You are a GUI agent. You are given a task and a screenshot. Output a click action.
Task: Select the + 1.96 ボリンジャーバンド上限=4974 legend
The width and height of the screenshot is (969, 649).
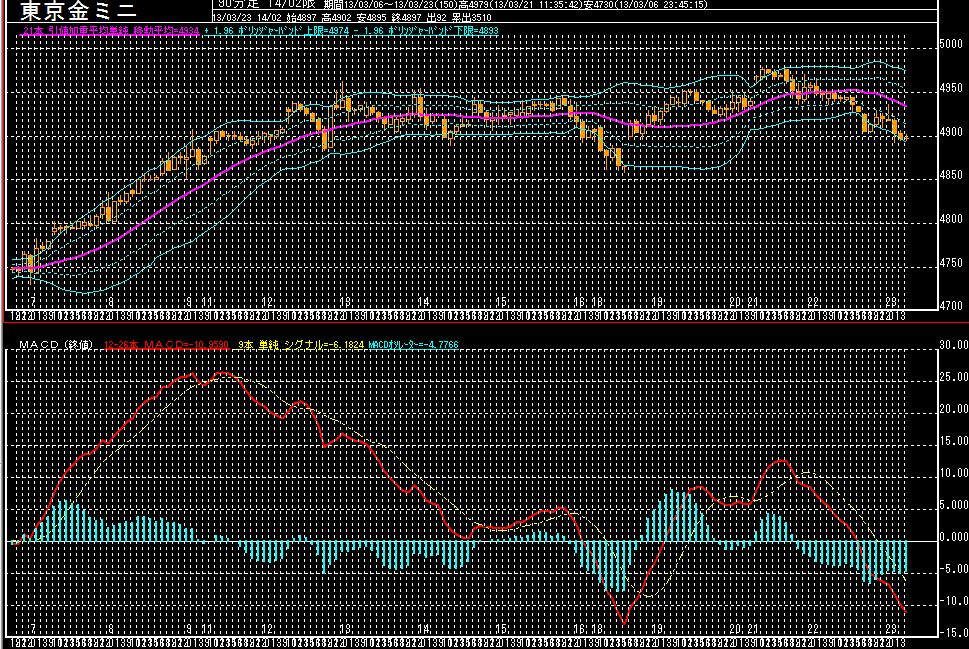(x=277, y=30)
